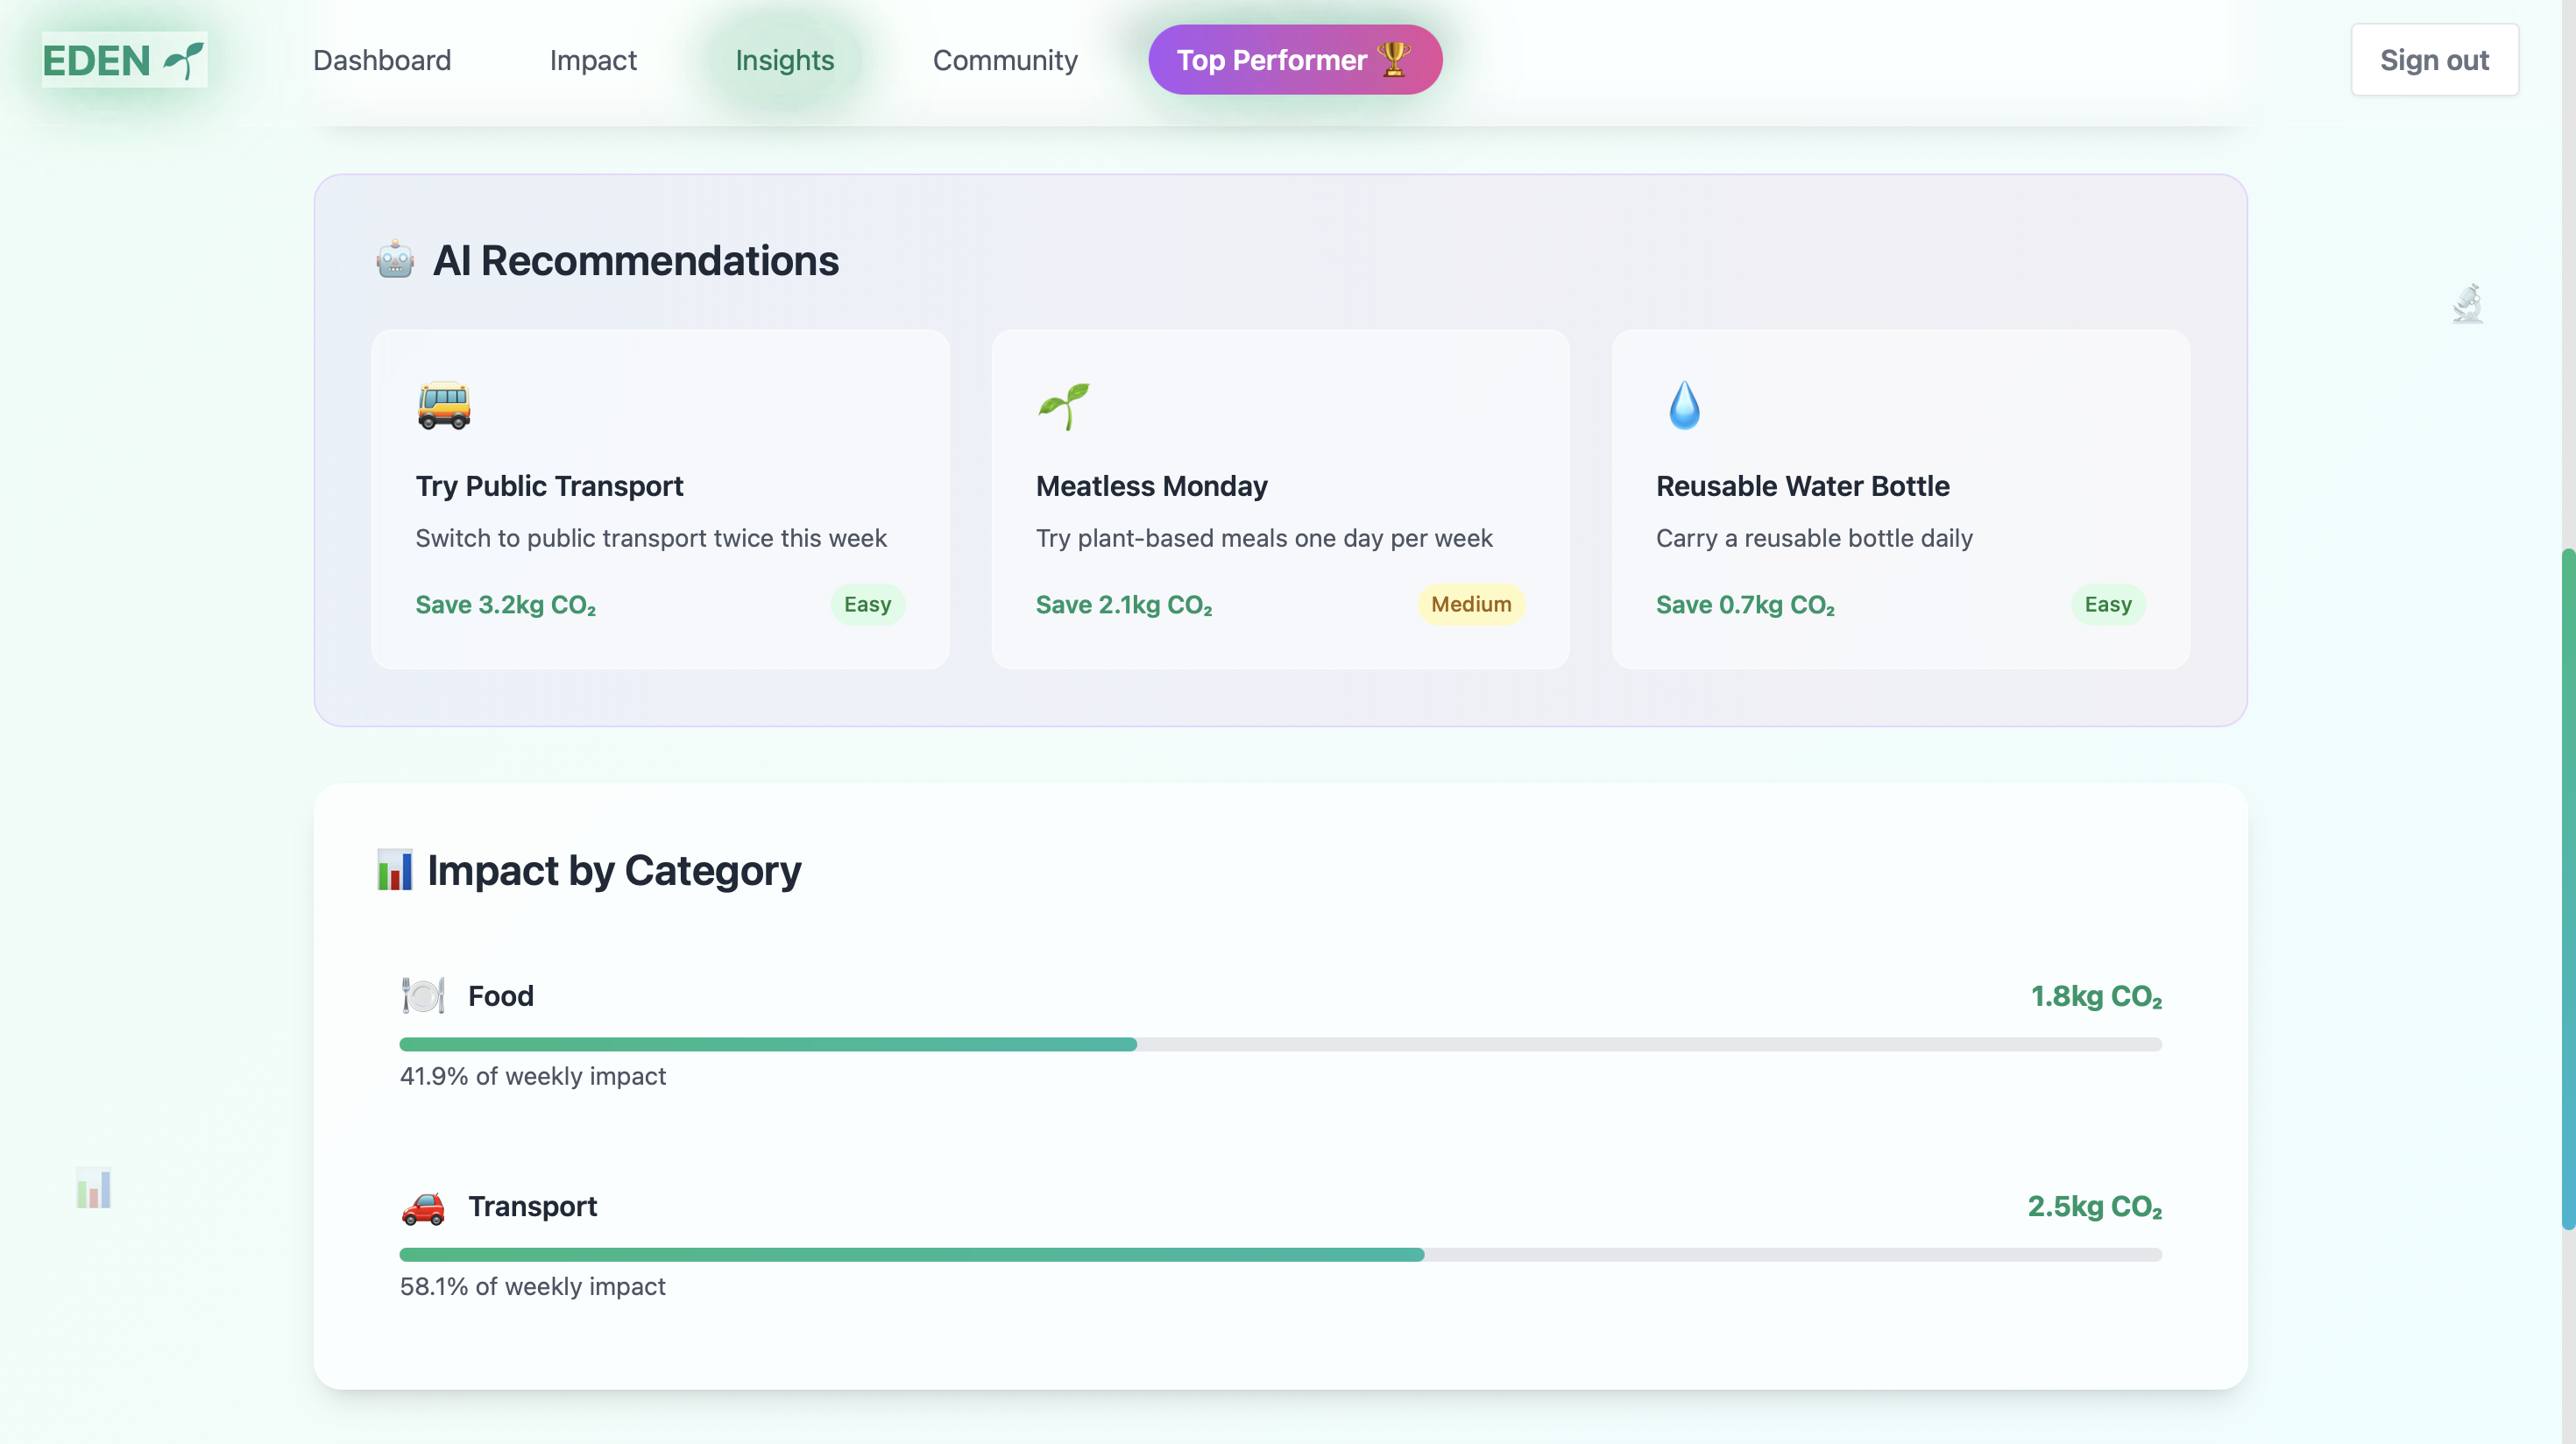Click the Medium difficulty tag
The image size is (2576, 1444).
[x=1471, y=604]
